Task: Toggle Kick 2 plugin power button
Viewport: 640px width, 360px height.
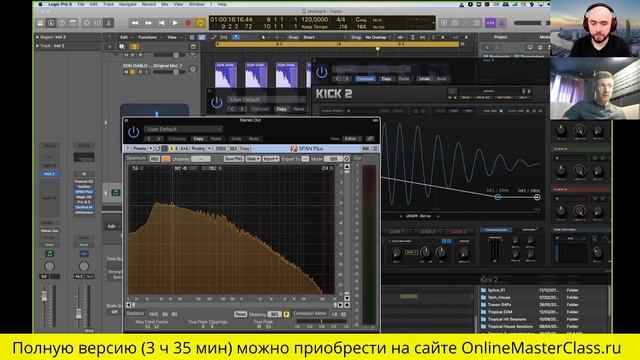Action: pyautogui.click(x=322, y=72)
